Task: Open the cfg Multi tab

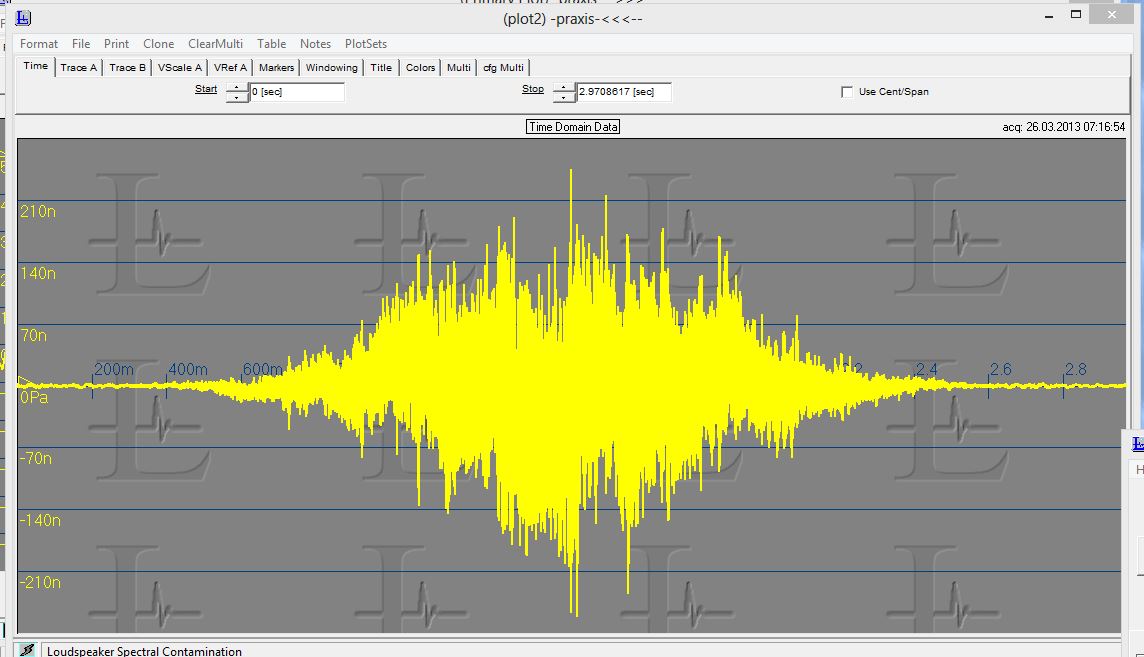Action: [x=503, y=67]
